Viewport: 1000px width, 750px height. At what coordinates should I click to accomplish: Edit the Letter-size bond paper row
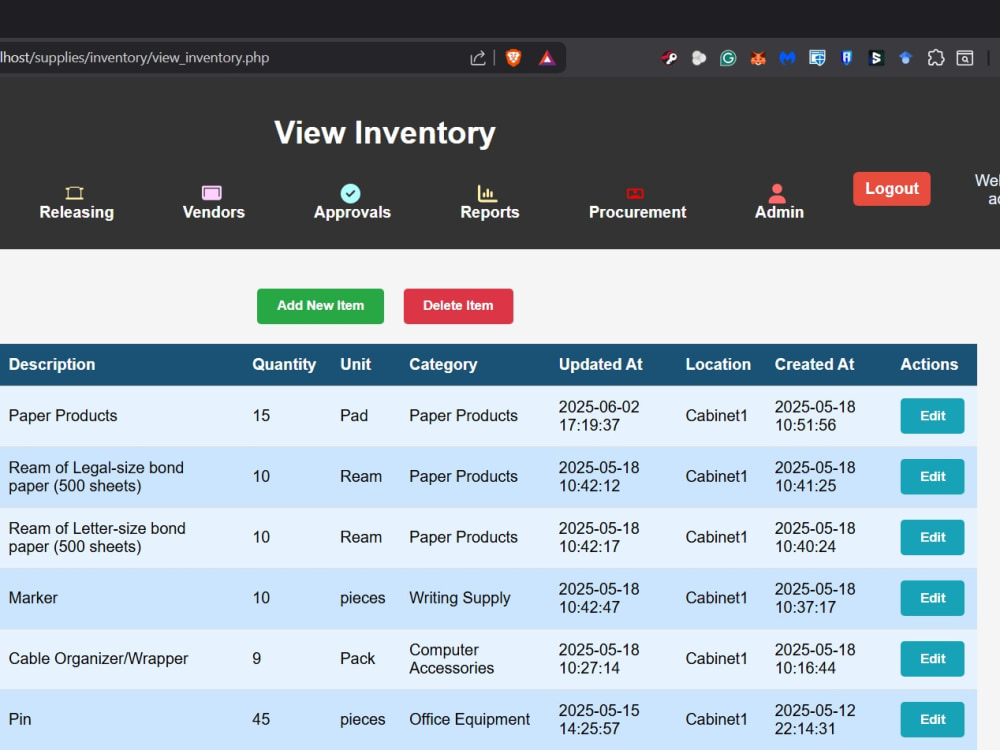click(x=932, y=537)
